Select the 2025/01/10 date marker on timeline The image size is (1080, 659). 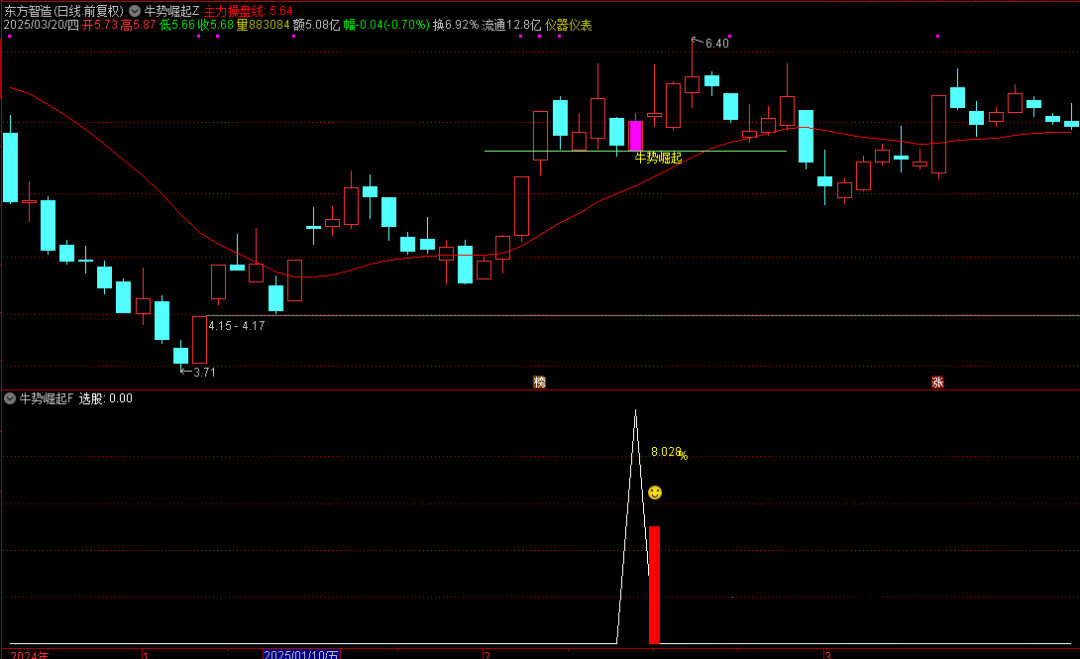pyautogui.click(x=301, y=655)
